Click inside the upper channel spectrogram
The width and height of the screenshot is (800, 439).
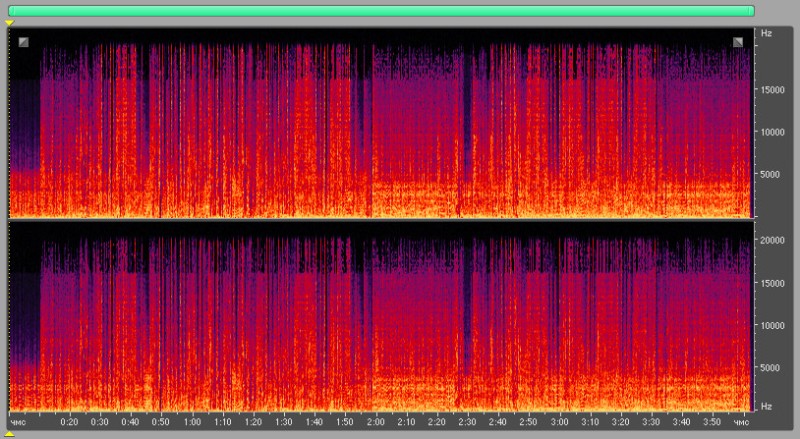tap(380, 120)
